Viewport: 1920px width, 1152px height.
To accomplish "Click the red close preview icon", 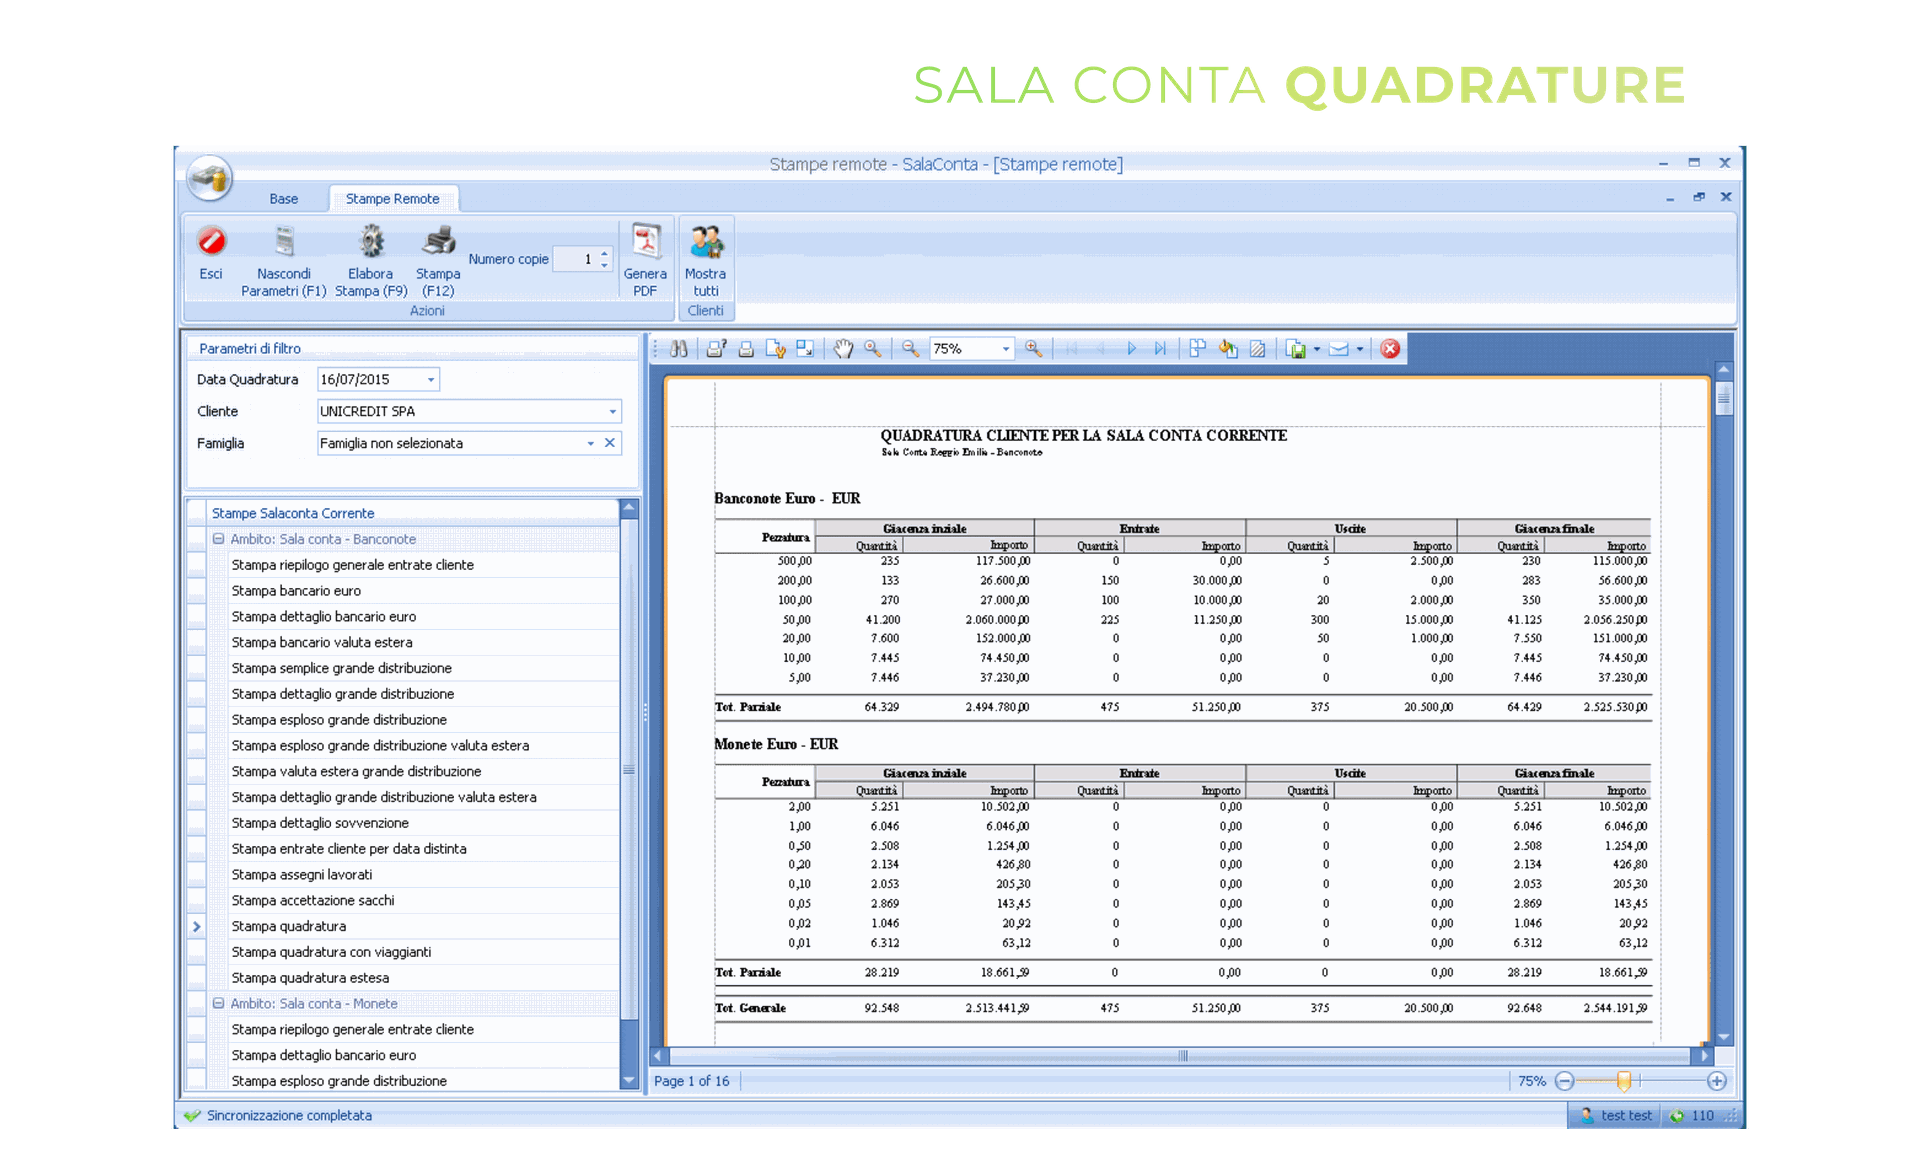I will pyautogui.click(x=1390, y=349).
